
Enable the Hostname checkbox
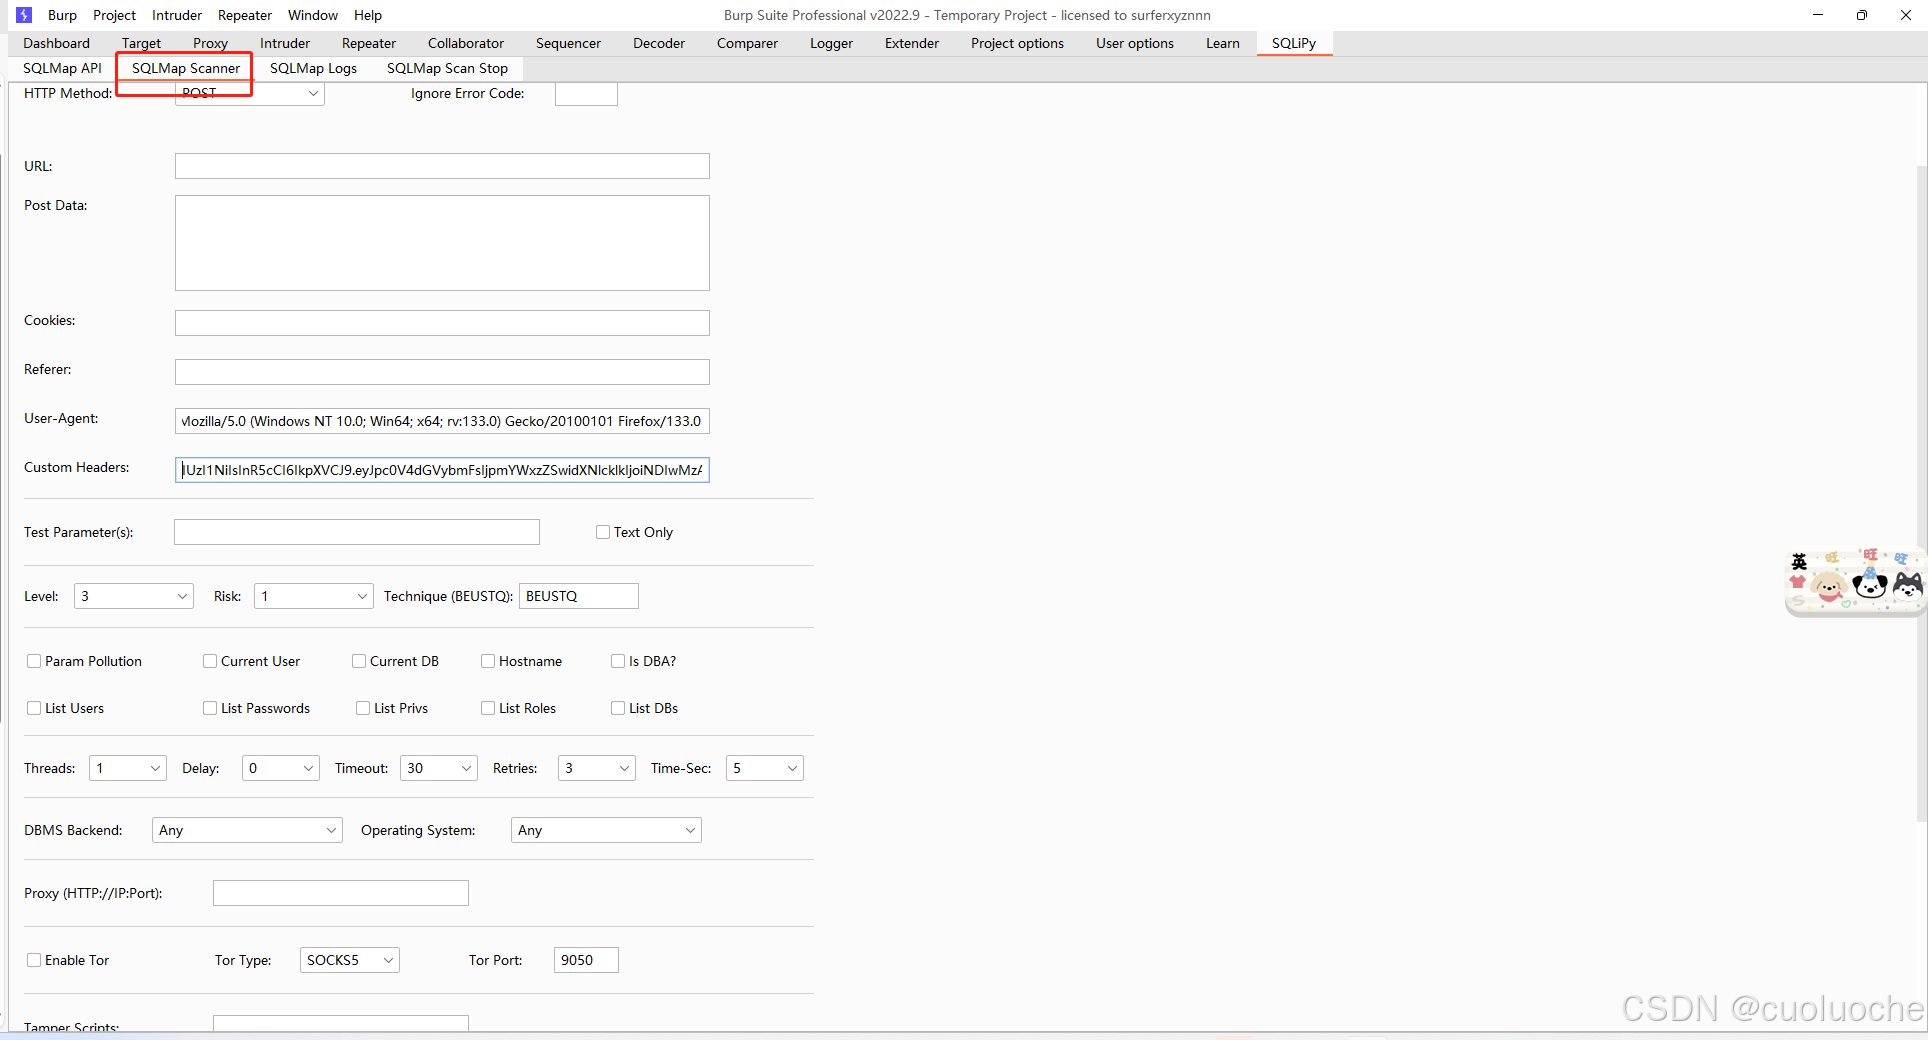tap(488, 661)
